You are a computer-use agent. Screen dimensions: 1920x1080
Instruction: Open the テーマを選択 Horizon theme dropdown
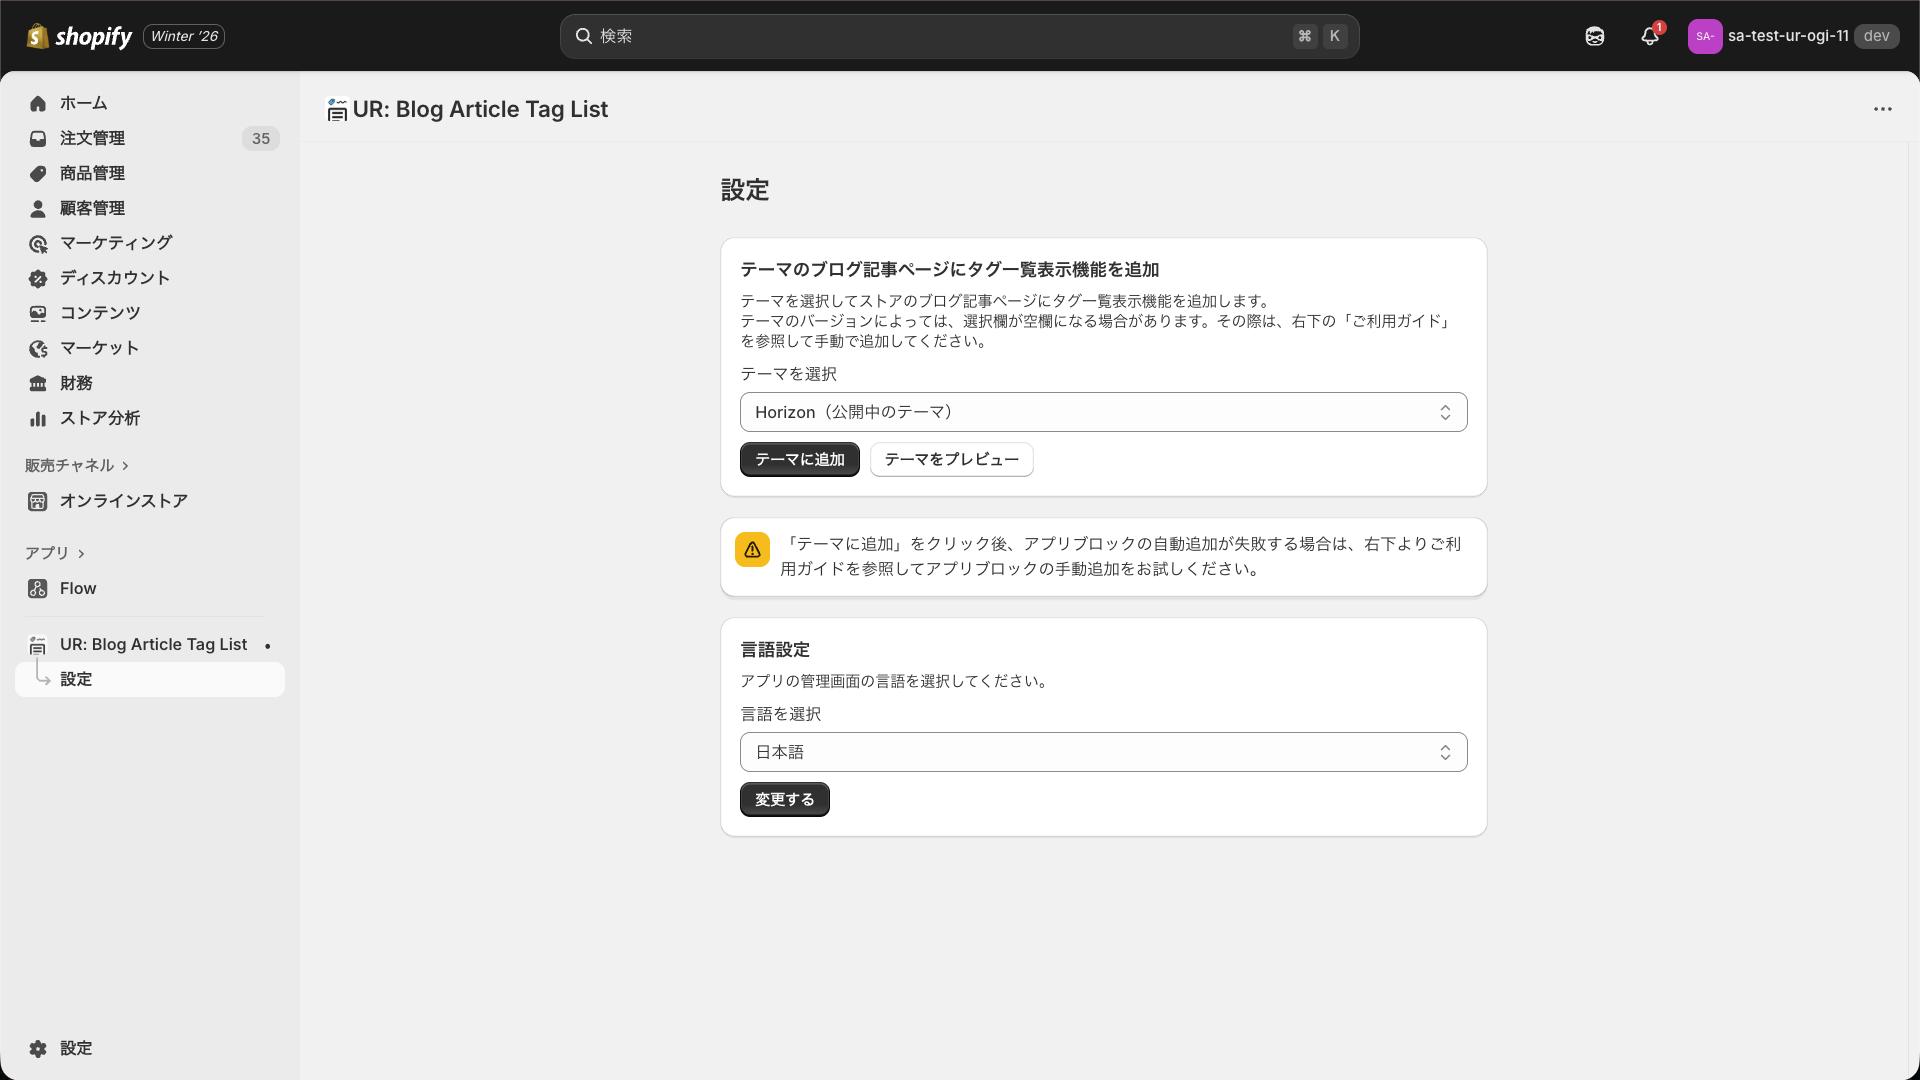(x=1103, y=412)
